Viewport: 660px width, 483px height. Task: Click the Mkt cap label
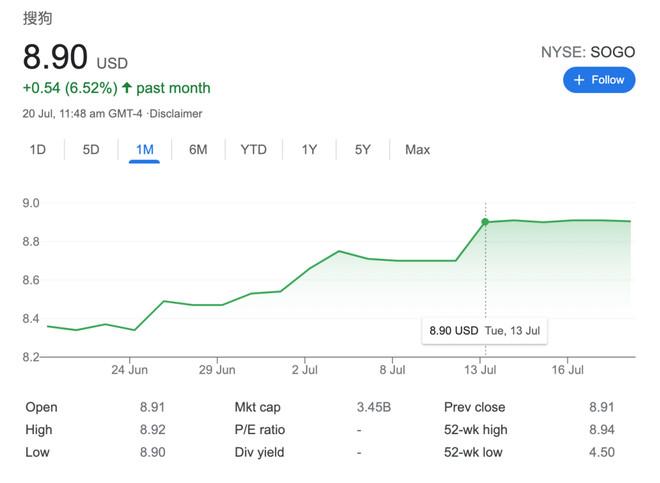[257, 407]
